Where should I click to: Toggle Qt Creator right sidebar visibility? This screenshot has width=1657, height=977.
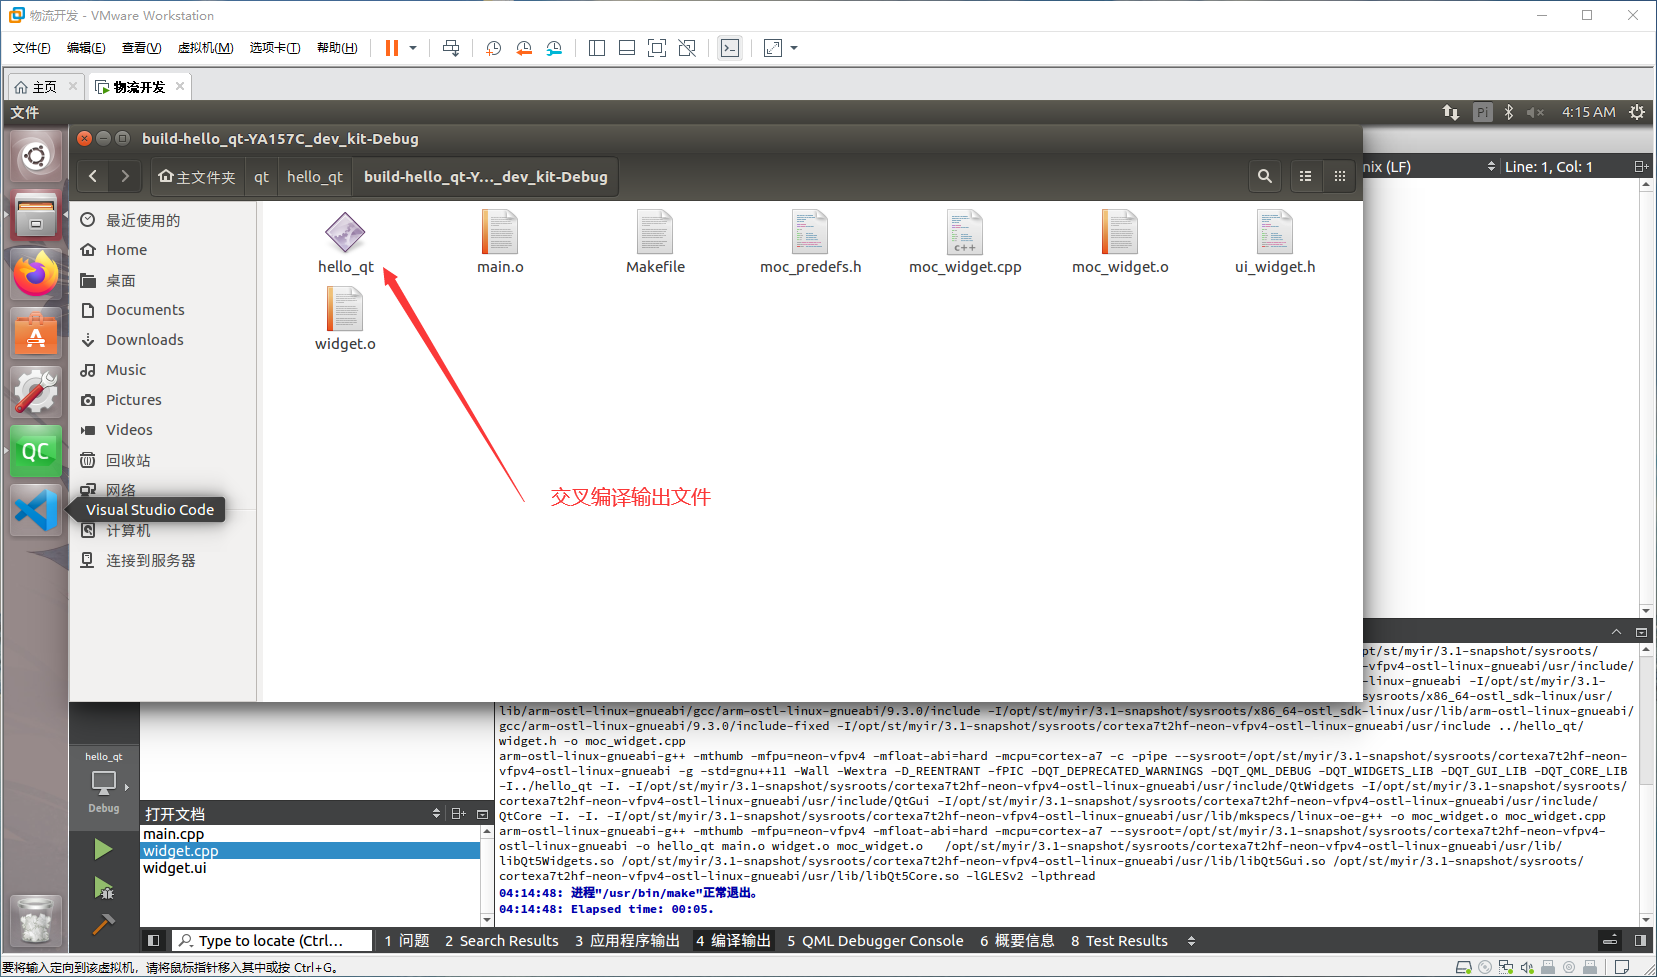[1640, 940]
